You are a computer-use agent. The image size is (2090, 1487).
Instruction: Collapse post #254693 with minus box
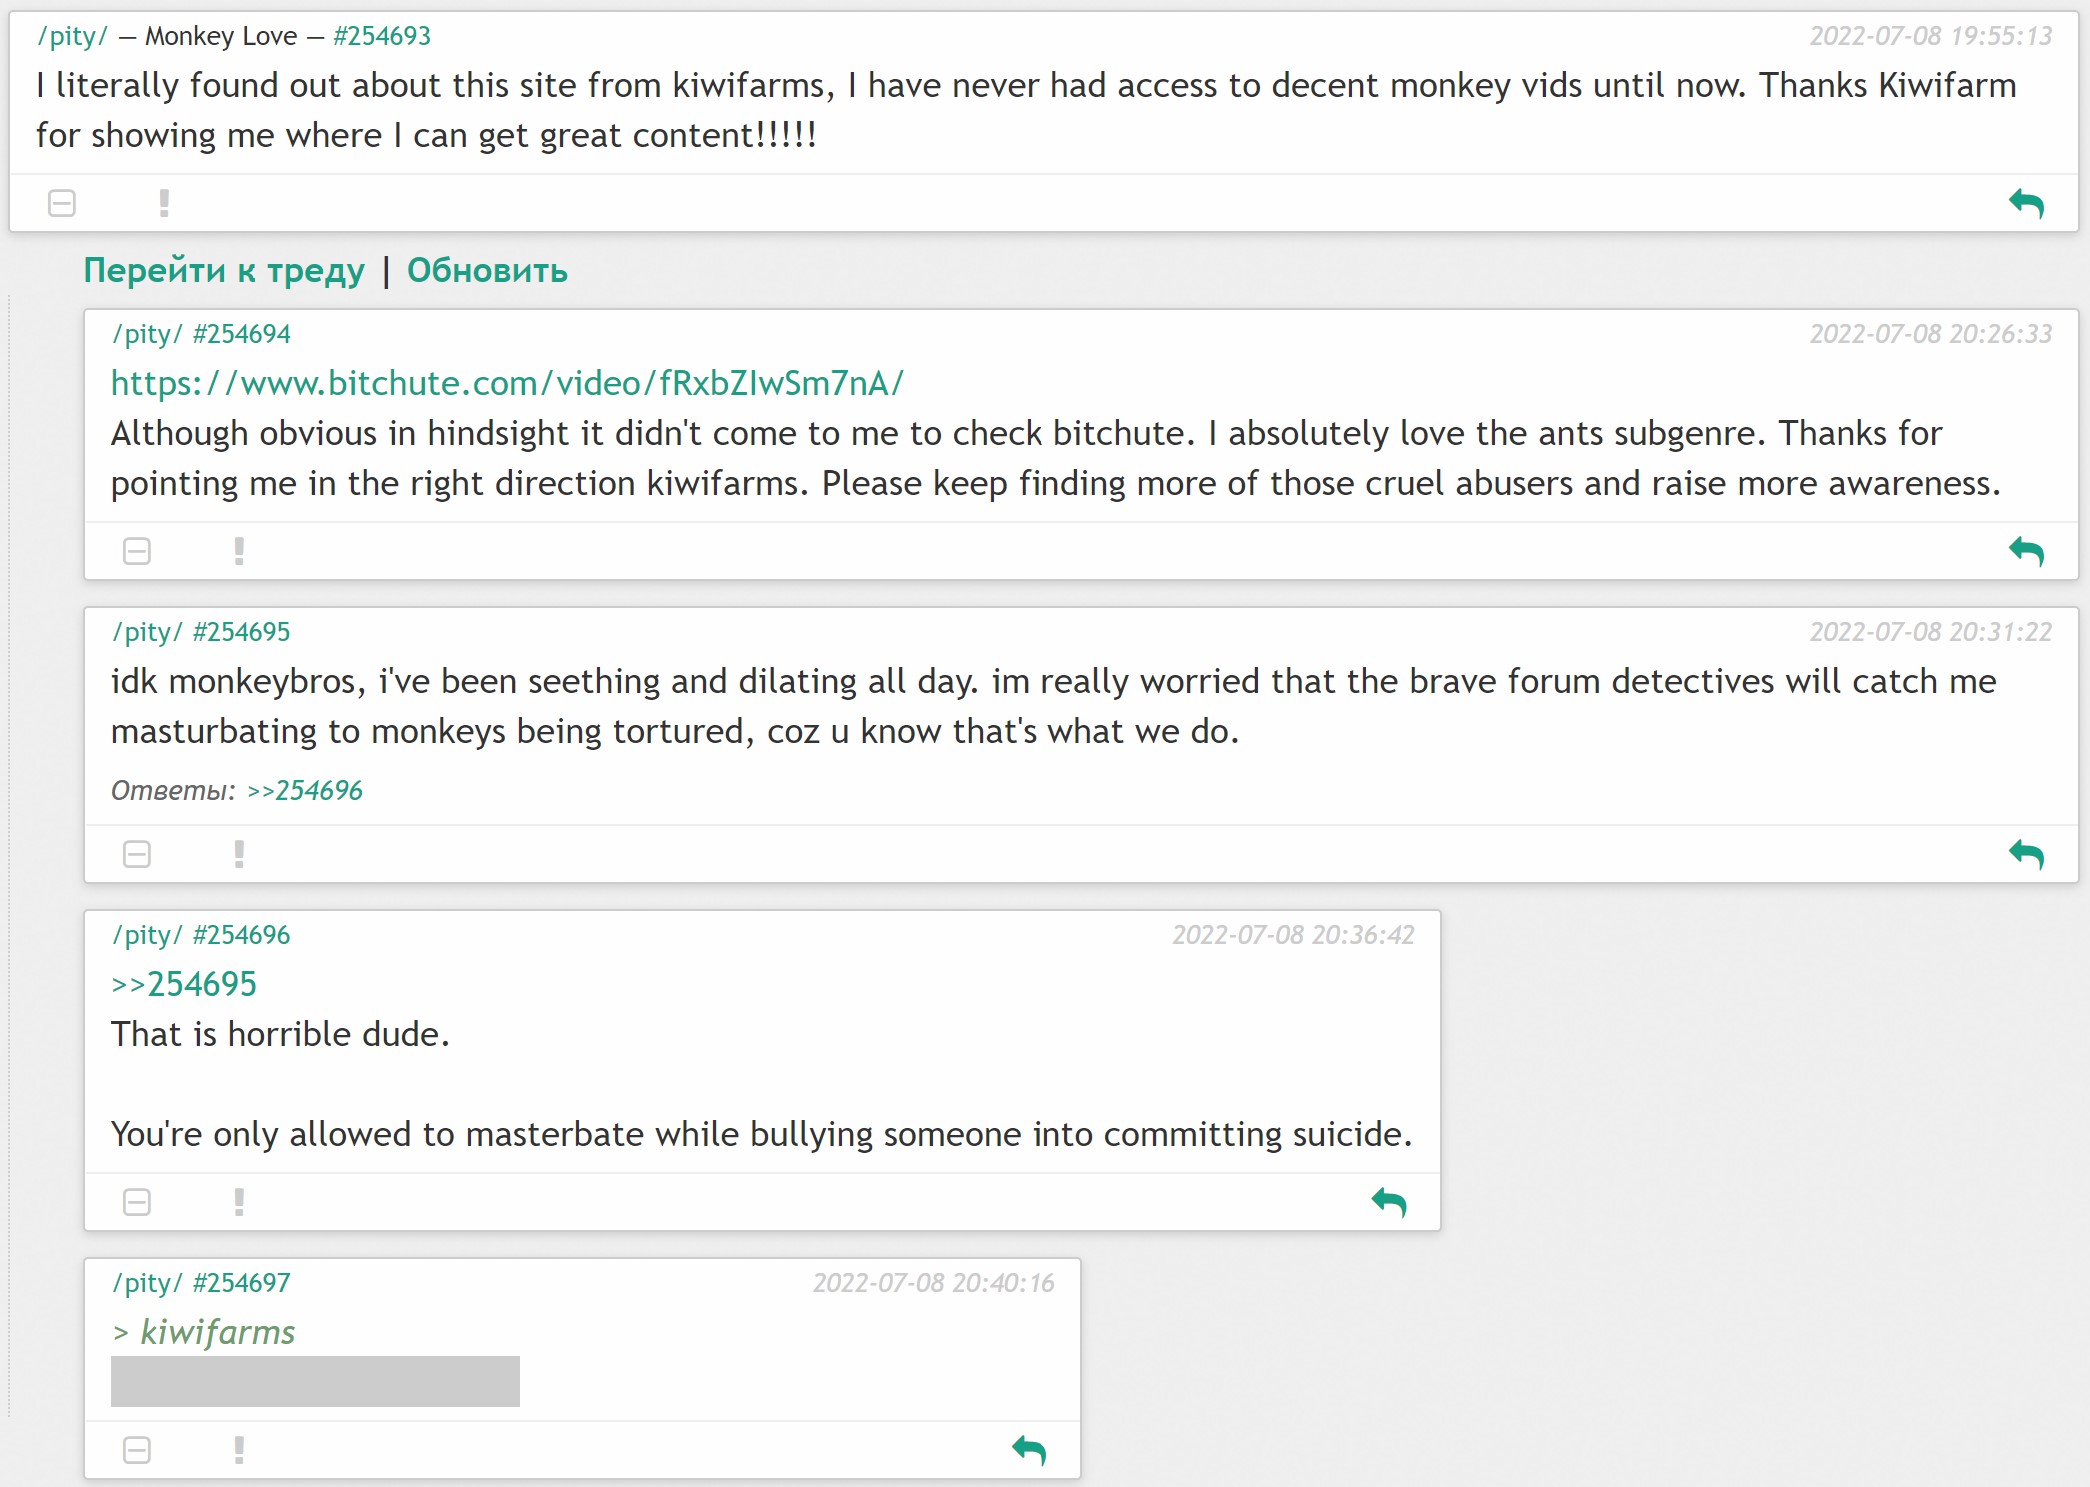coord(62,204)
